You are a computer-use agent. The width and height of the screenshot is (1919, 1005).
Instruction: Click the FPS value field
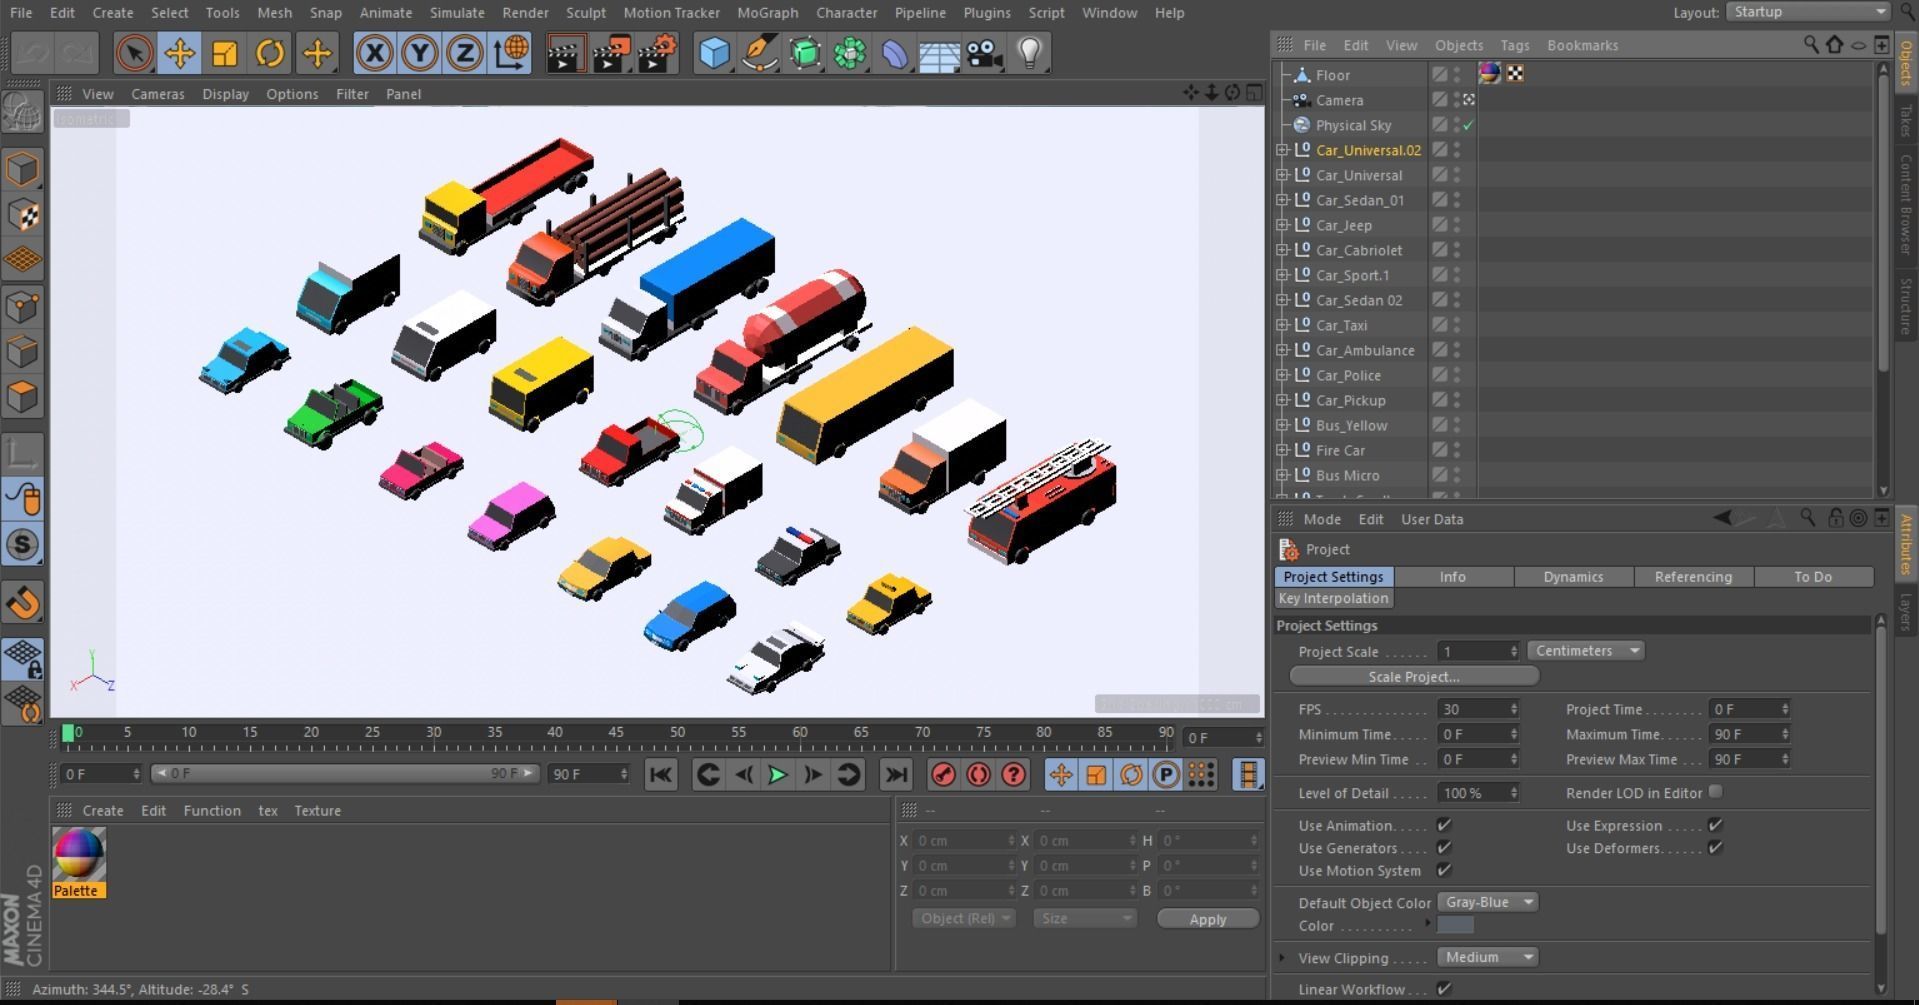(1472, 709)
